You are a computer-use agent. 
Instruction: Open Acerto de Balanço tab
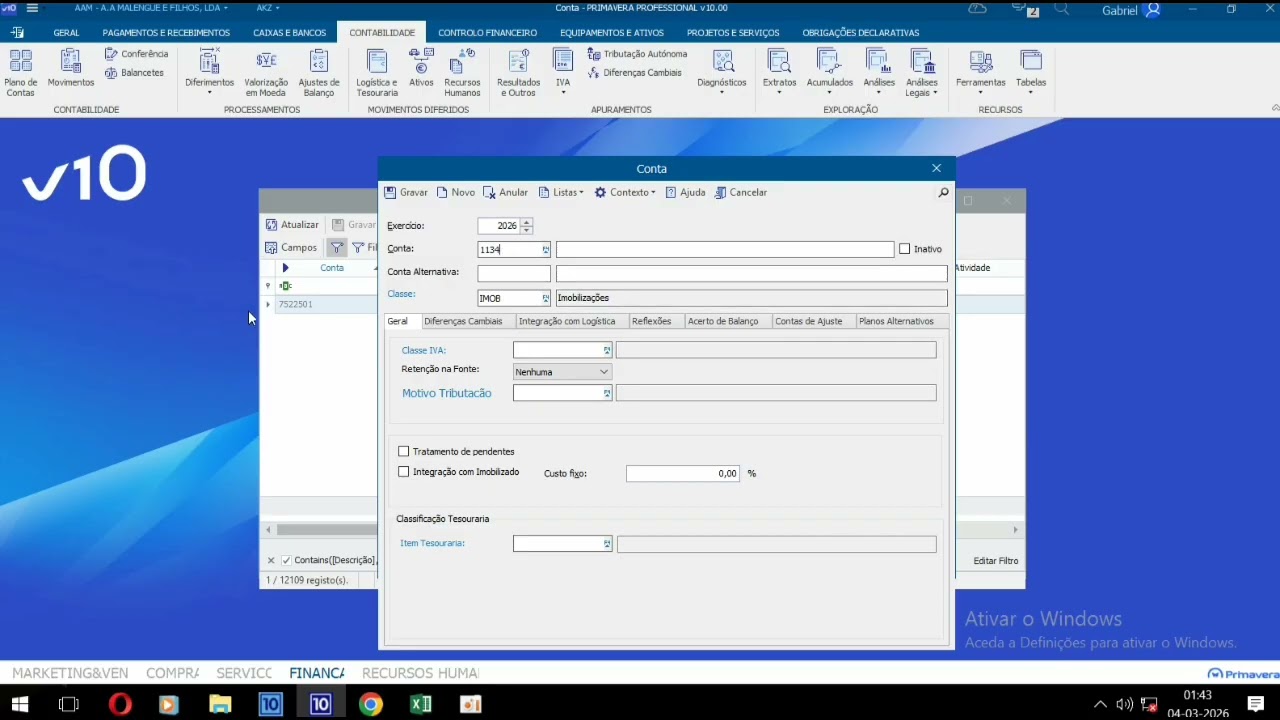coord(723,321)
